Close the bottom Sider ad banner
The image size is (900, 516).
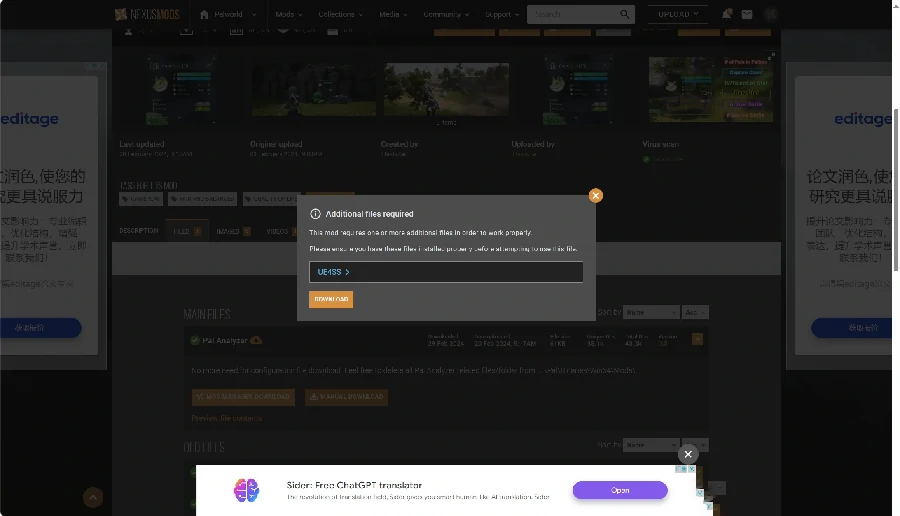pyautogui.click(x=688, y=454)
